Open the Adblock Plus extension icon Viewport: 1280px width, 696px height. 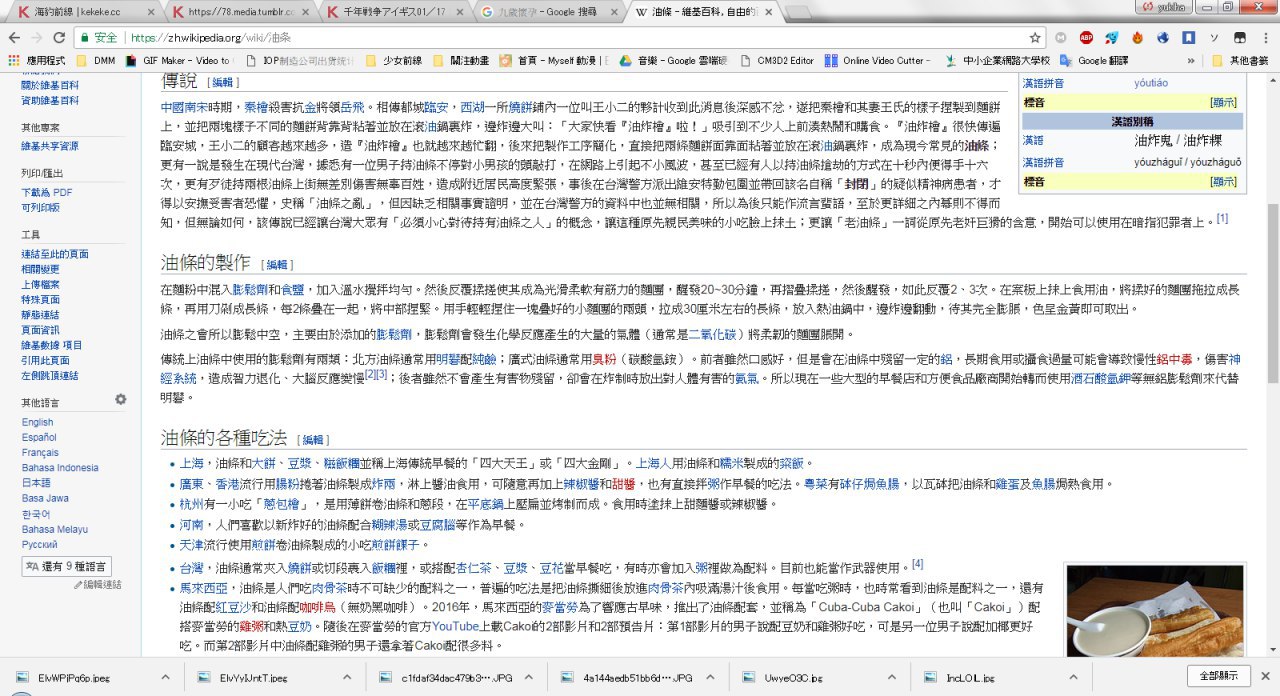pyautogui.click(x=1086, y=38)
